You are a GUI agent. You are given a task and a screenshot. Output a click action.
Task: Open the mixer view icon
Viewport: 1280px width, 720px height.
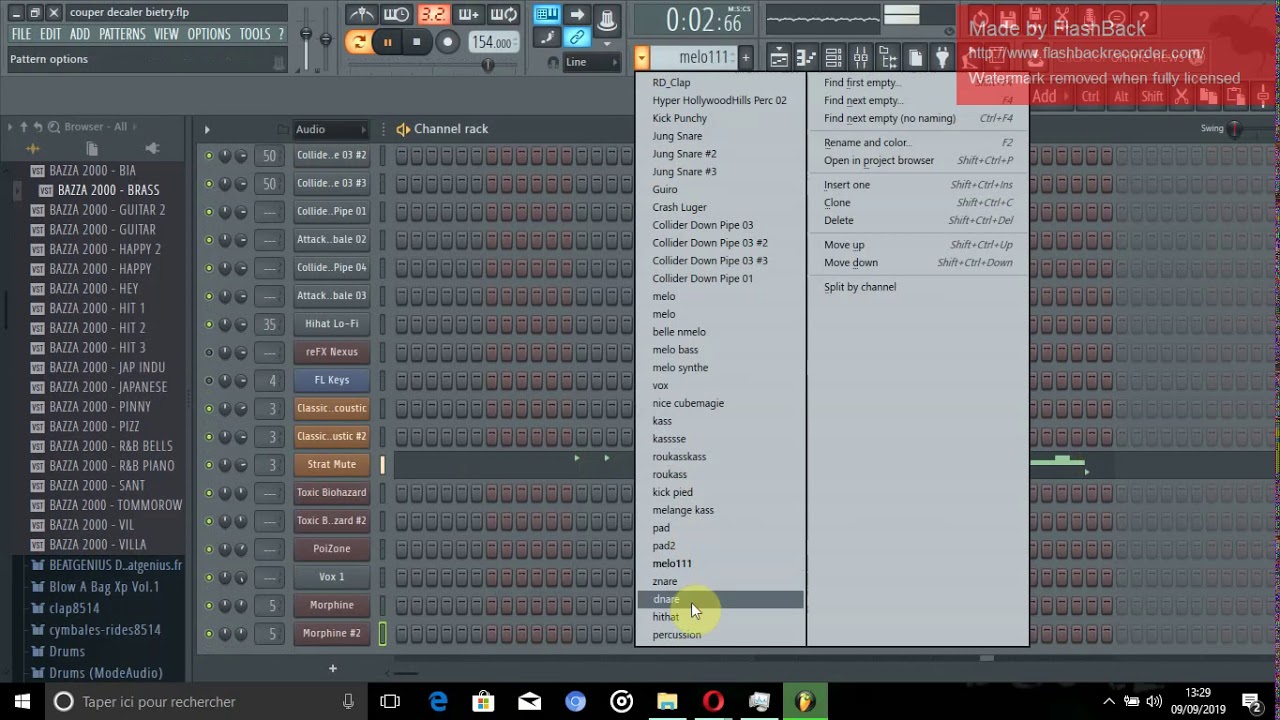[860, 58]
